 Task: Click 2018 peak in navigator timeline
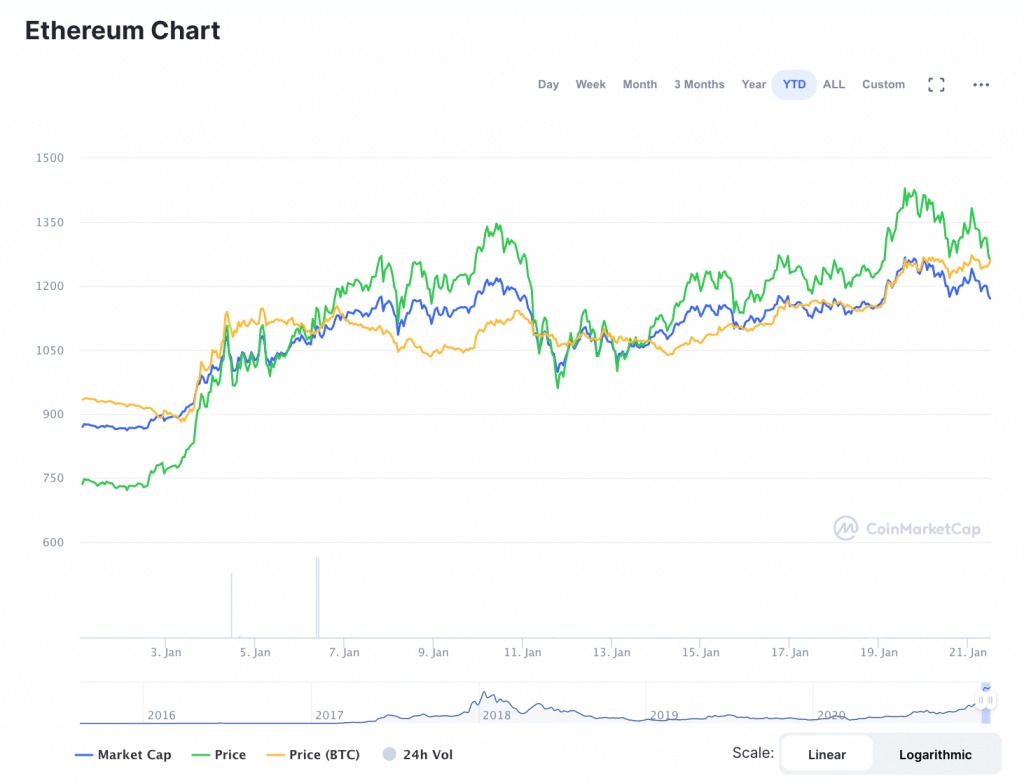(485, 696)
